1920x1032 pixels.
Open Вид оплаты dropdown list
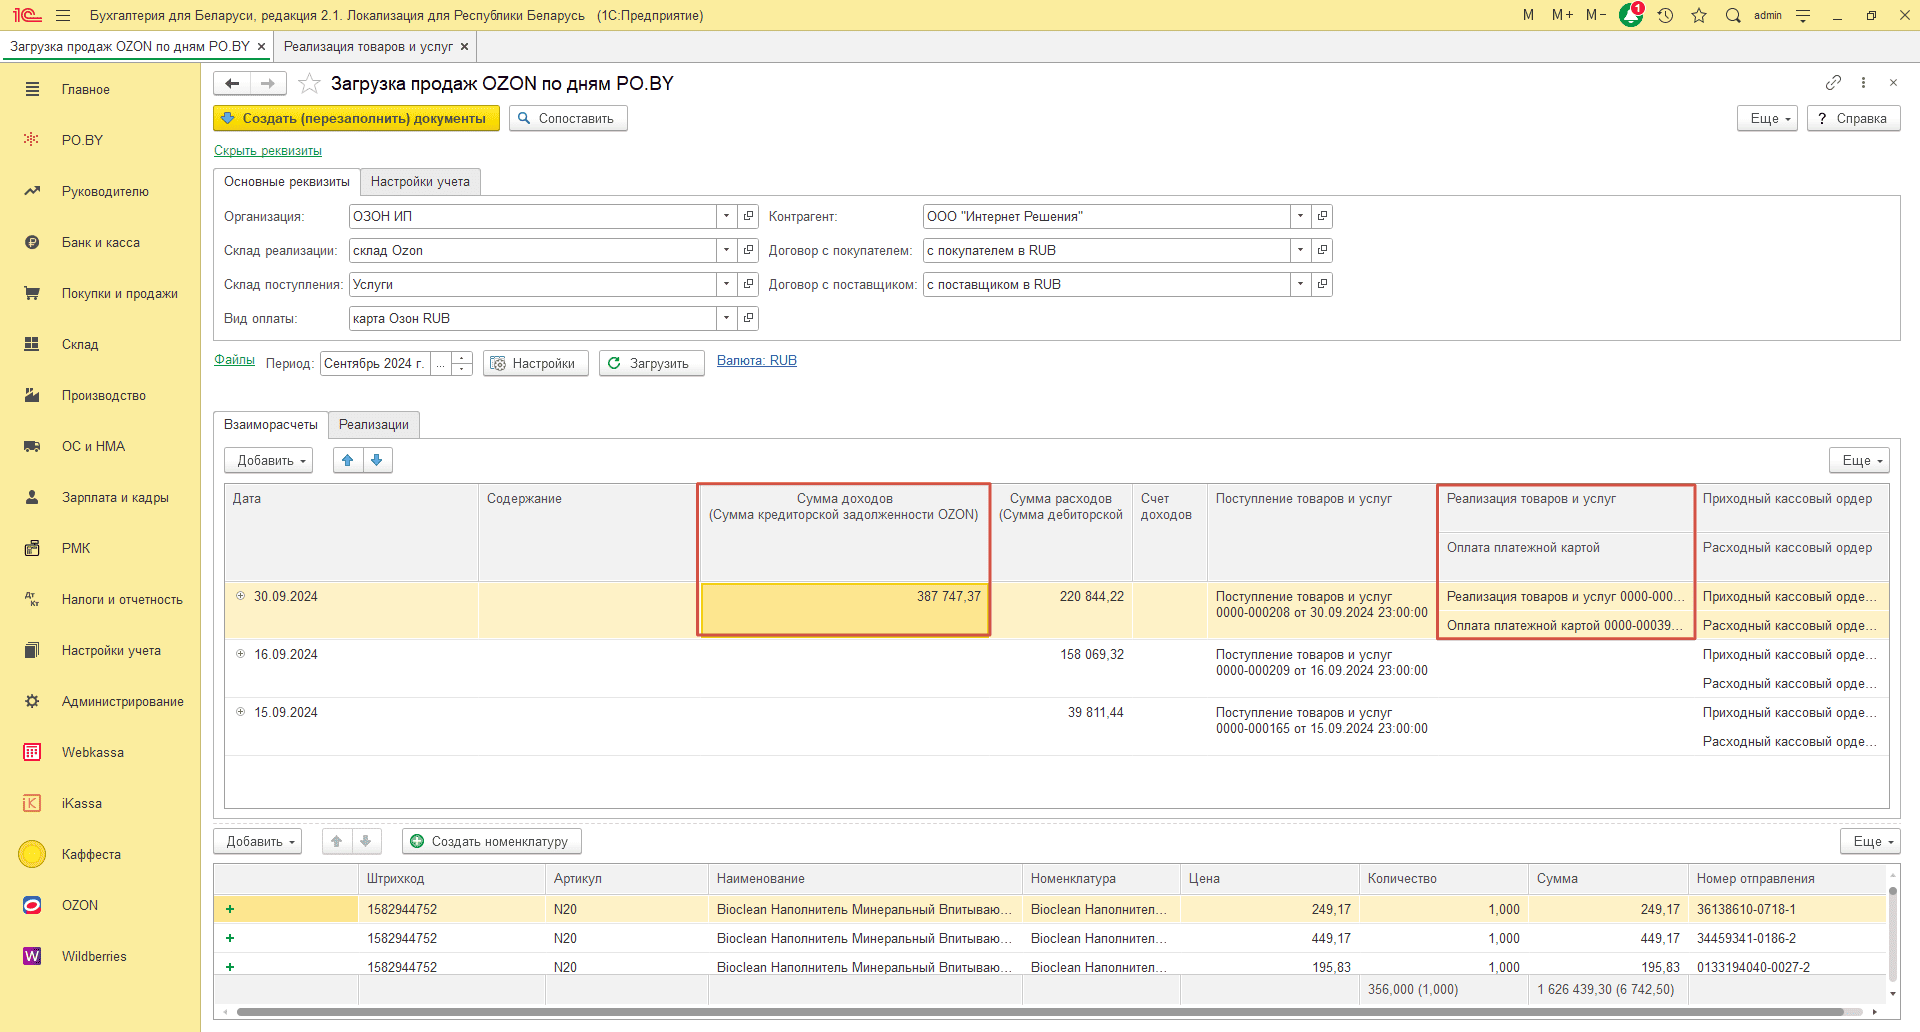pos(727,319)
